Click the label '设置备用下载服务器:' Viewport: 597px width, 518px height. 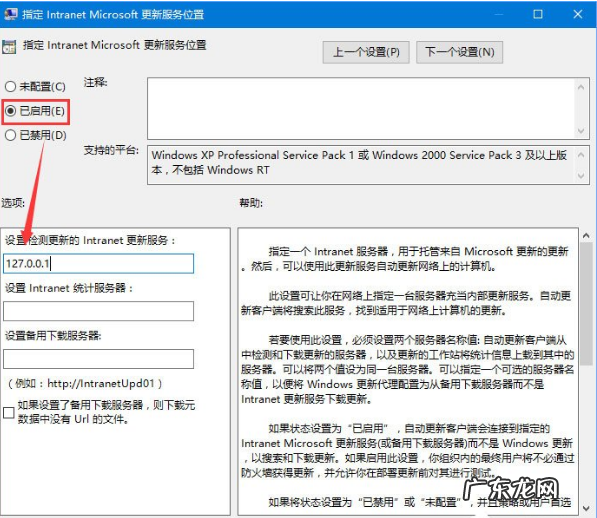(53, 336)
